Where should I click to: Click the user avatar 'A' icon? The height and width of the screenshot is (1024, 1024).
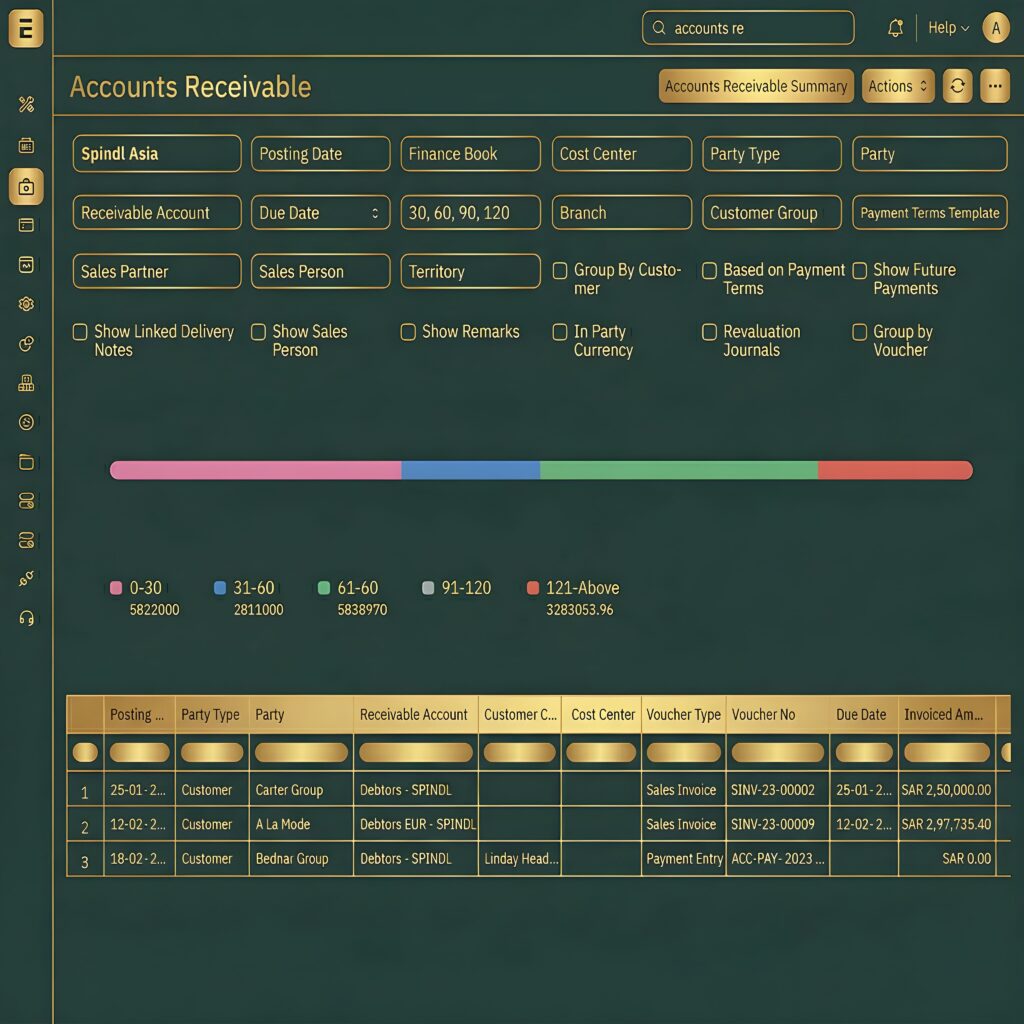coord(995,29)
